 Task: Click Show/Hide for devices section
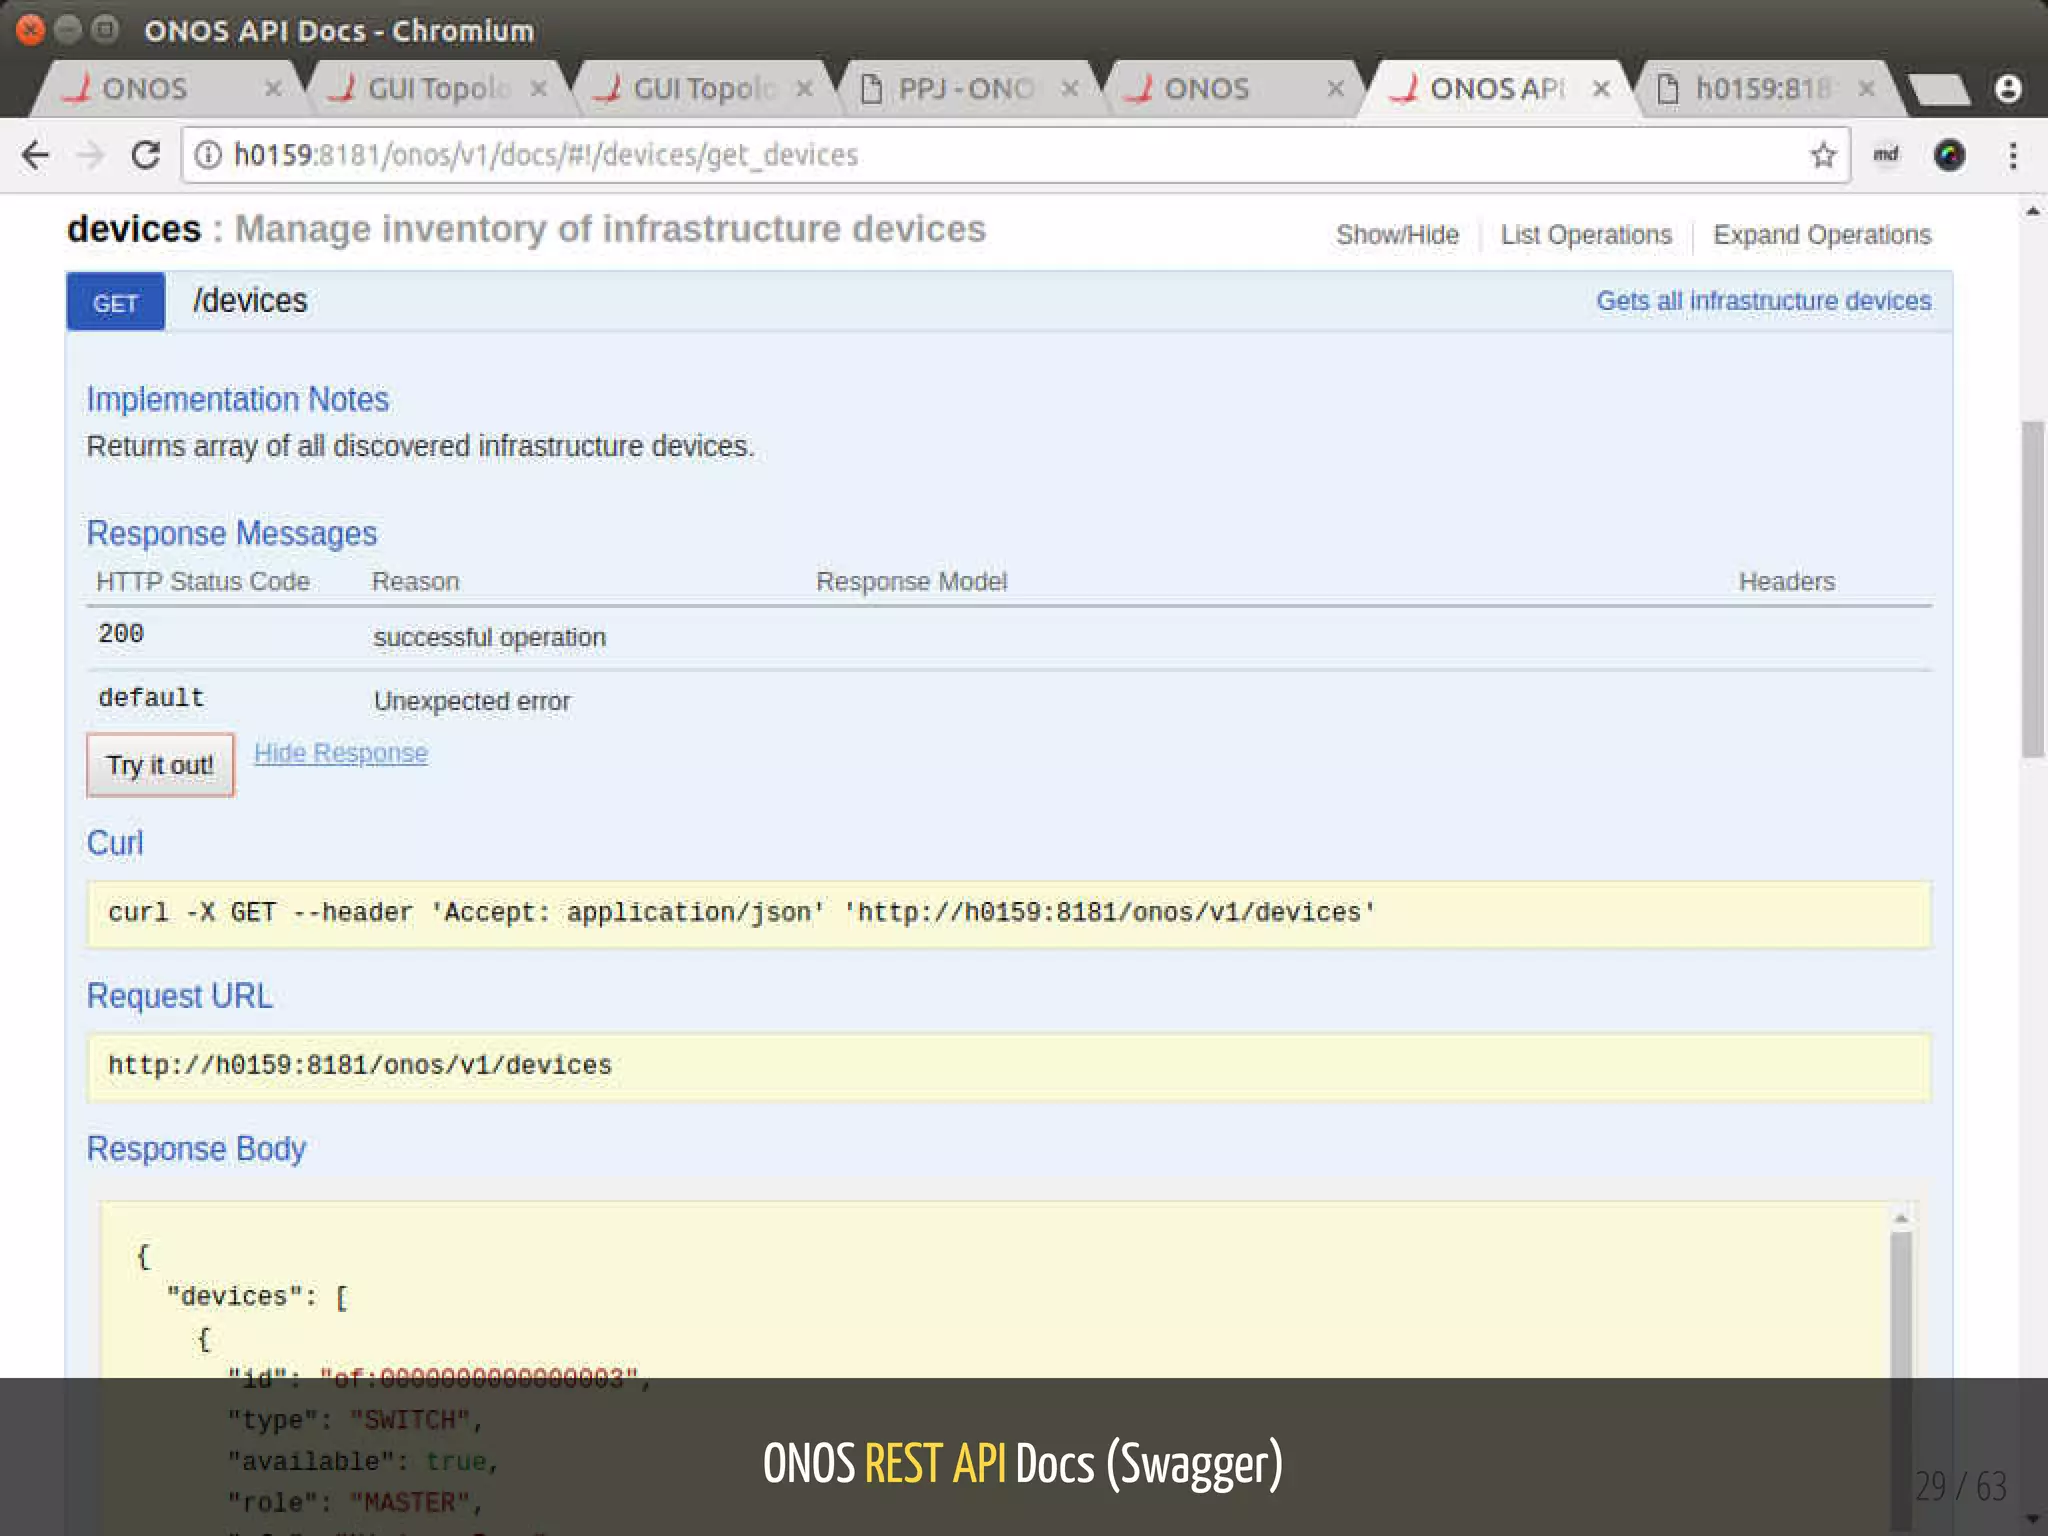(x=1397, y=235)
